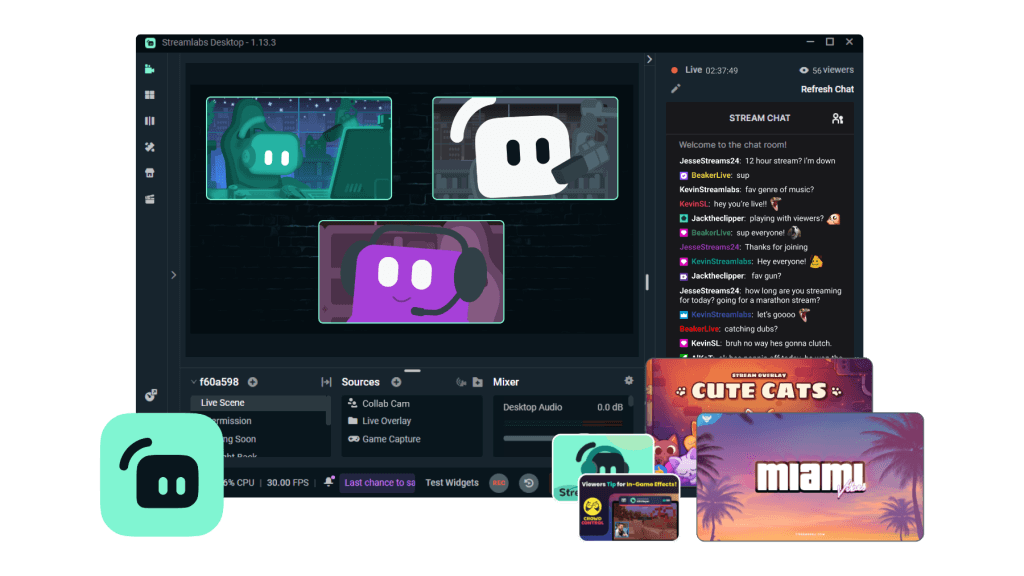Expand the left sidebar with chevron
This screenshot has height=576, width=1024.
(x=174, y=275)
